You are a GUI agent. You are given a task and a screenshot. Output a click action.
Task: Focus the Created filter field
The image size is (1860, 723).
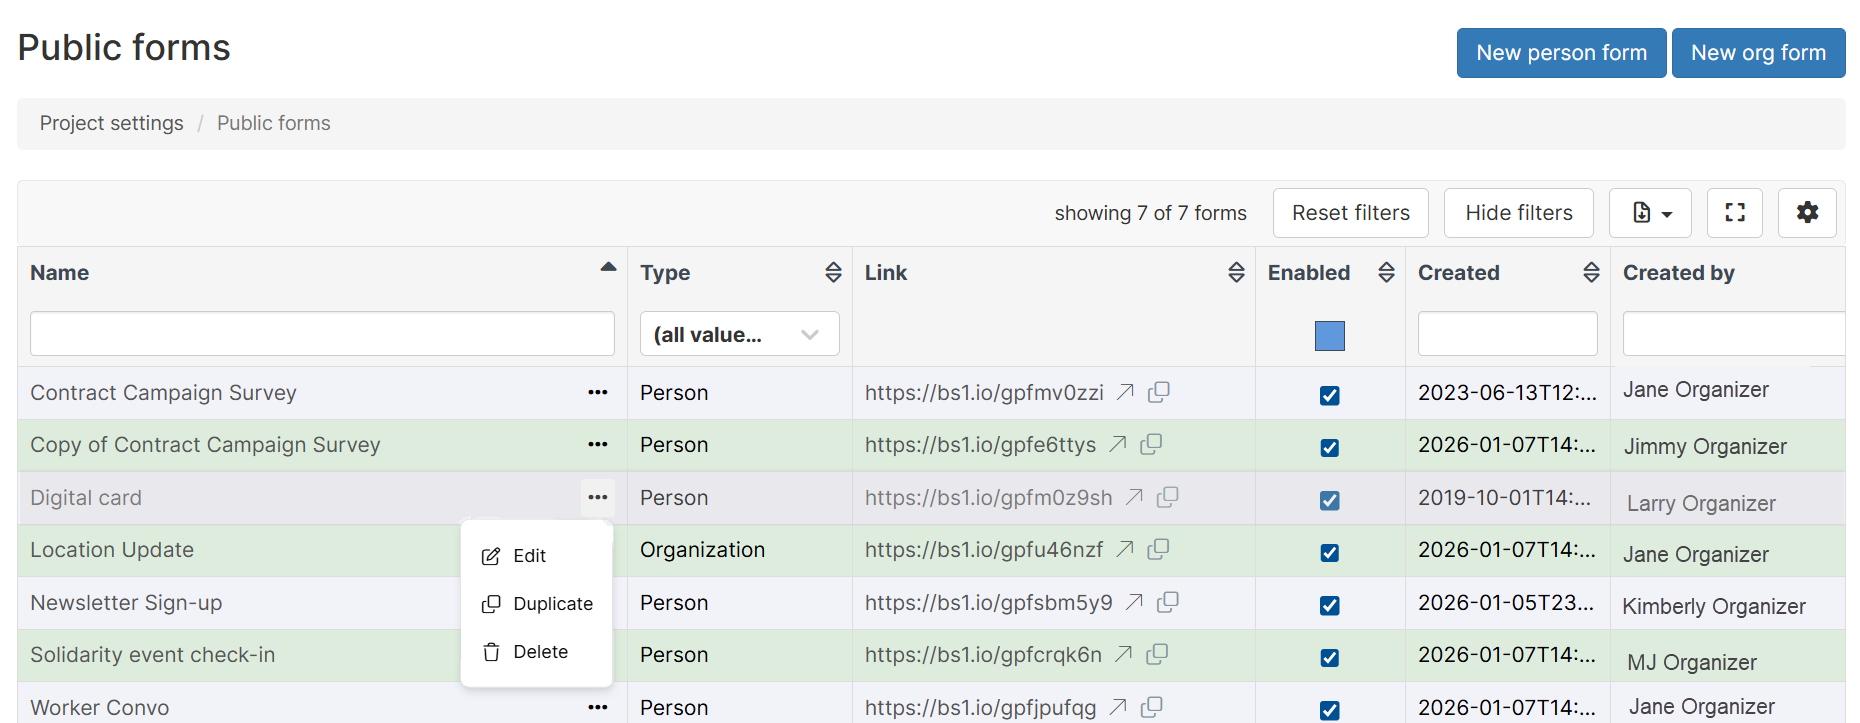(1507, 333)
